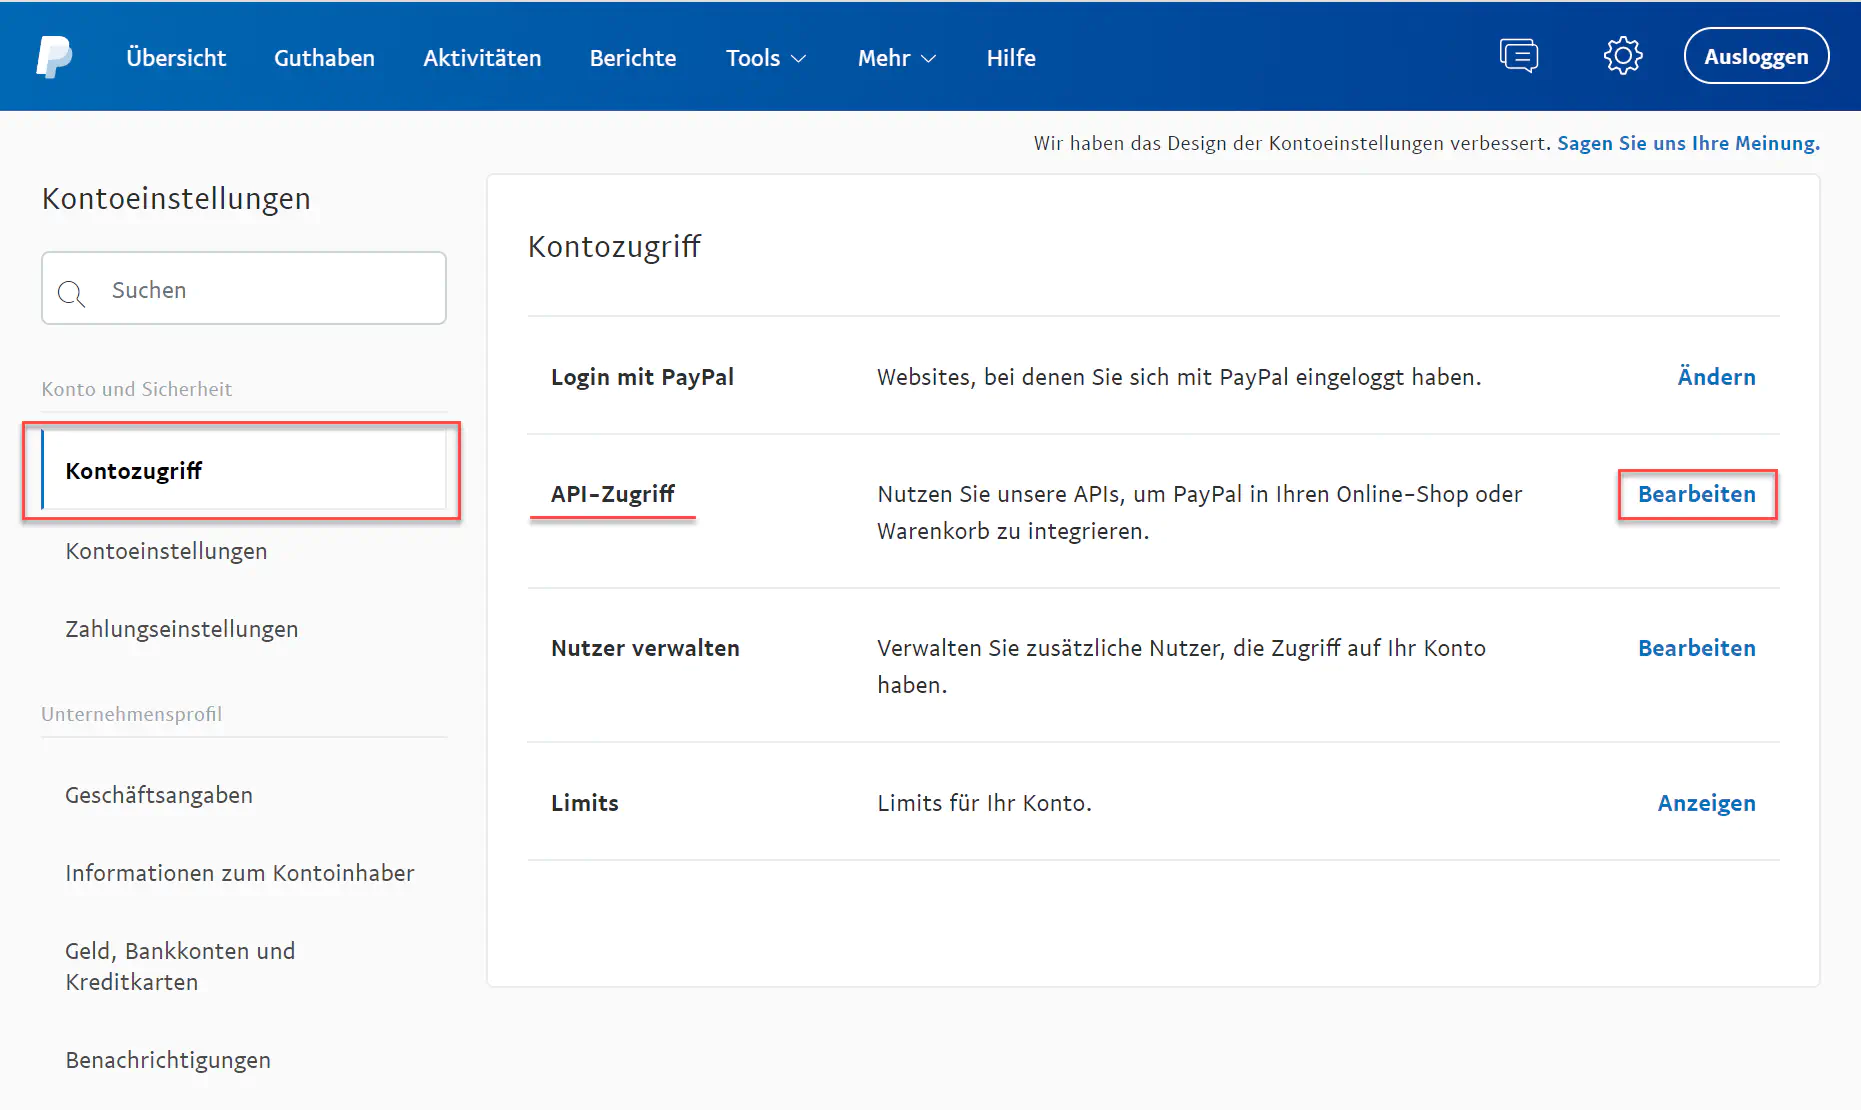Click Anzeigen for Limits
This screenshot has height=1110, width=1861.
(x=1706, y=803)
